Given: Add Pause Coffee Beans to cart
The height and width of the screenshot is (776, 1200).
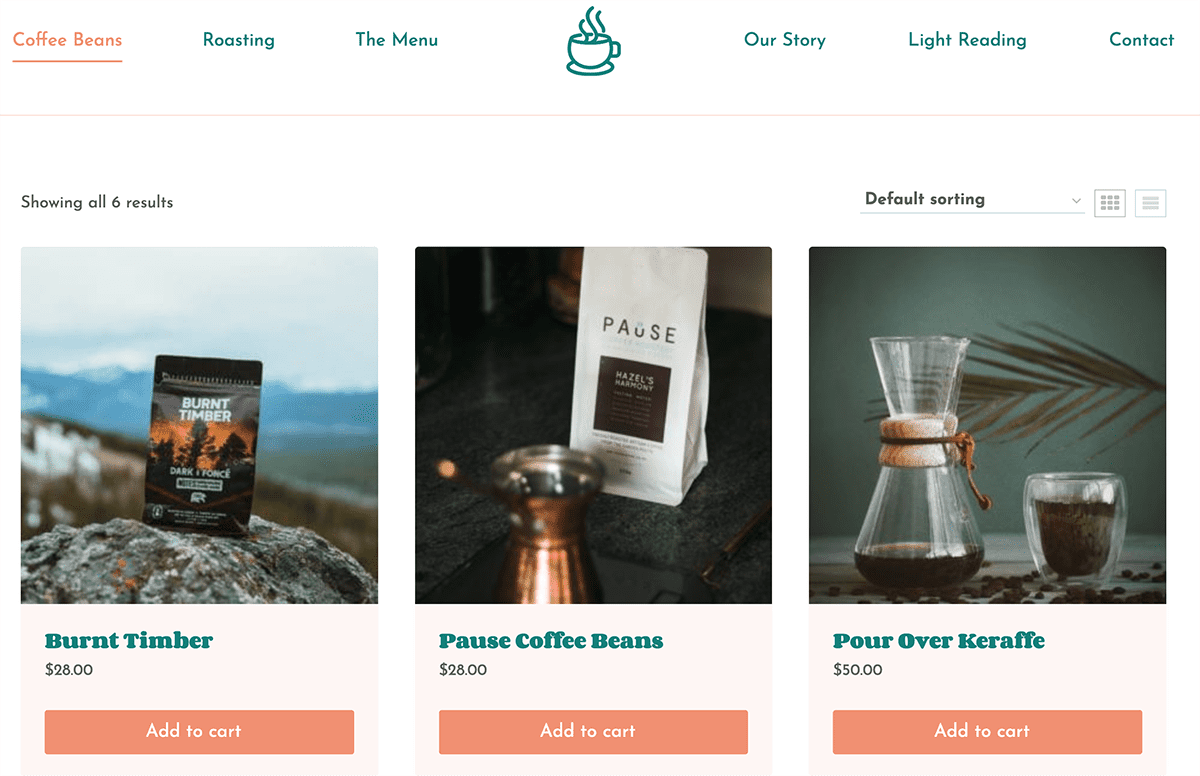Looking at the screenshot, I should pyautogui.click(x=593, y=732).
